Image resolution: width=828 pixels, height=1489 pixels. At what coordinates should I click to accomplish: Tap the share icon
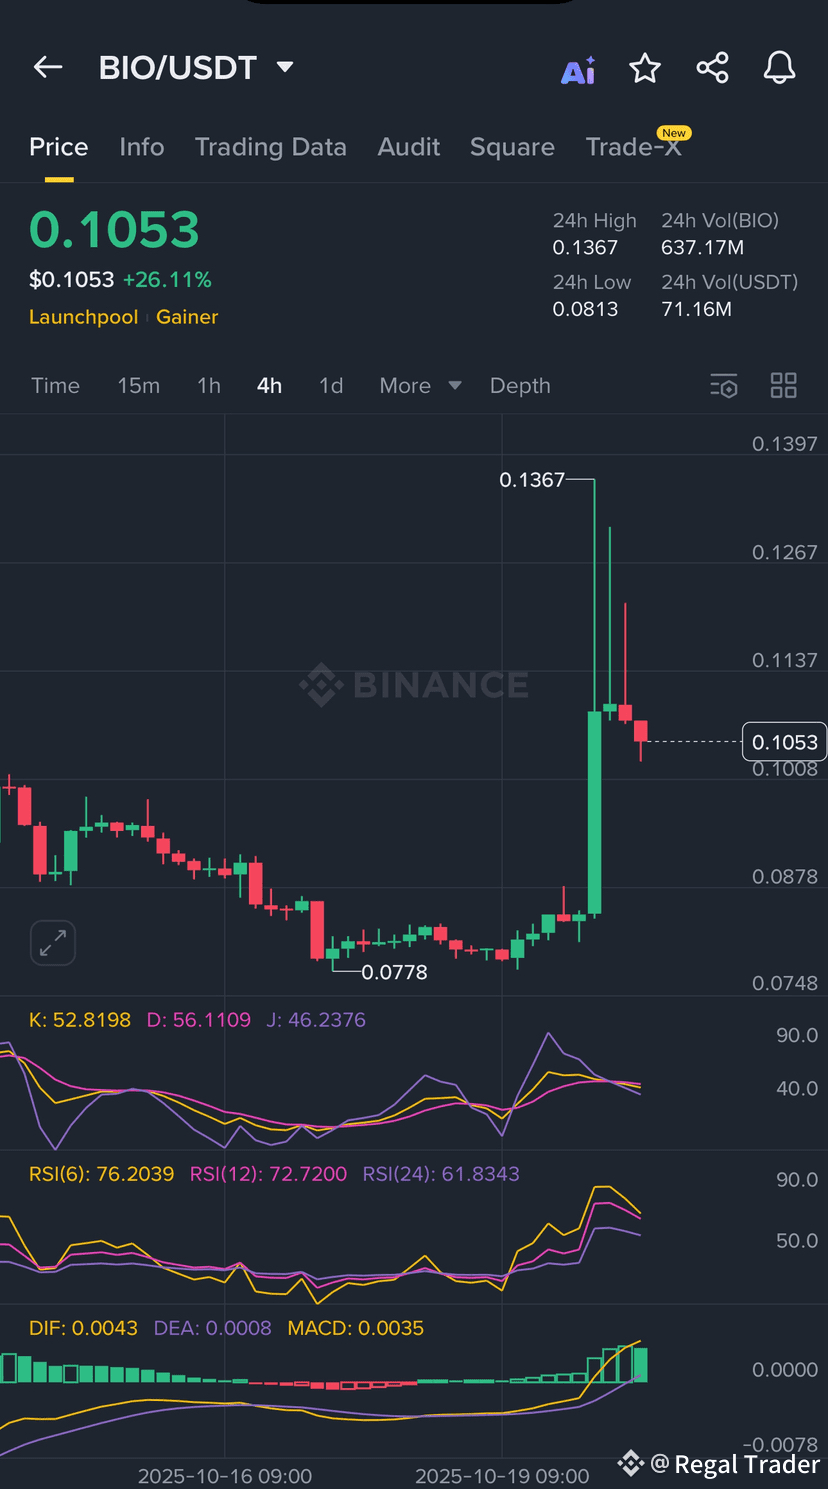coord(712,69)
